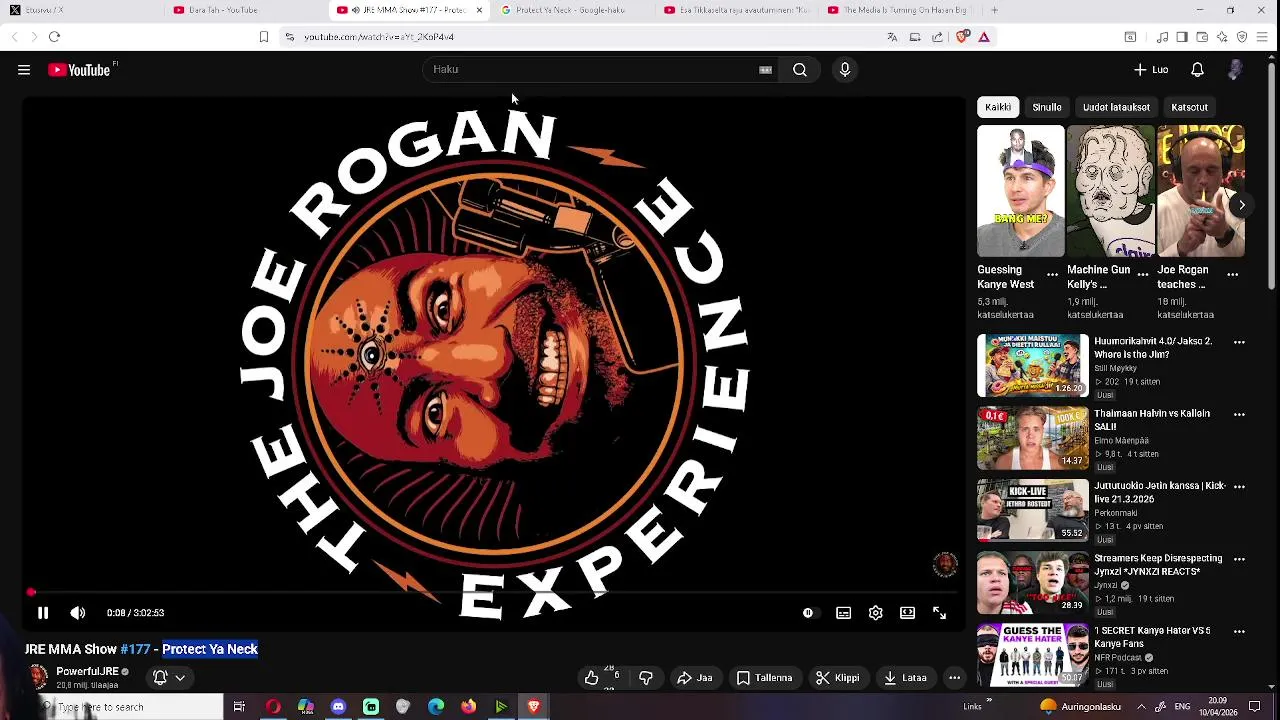Click the #177 hashtag link in title
This screenshot has width=1280, height=720.
(x=135, y=649)
